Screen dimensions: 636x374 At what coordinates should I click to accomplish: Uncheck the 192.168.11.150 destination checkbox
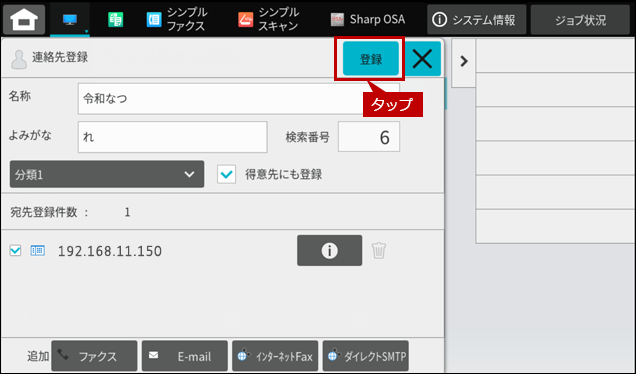pos(15,250)
